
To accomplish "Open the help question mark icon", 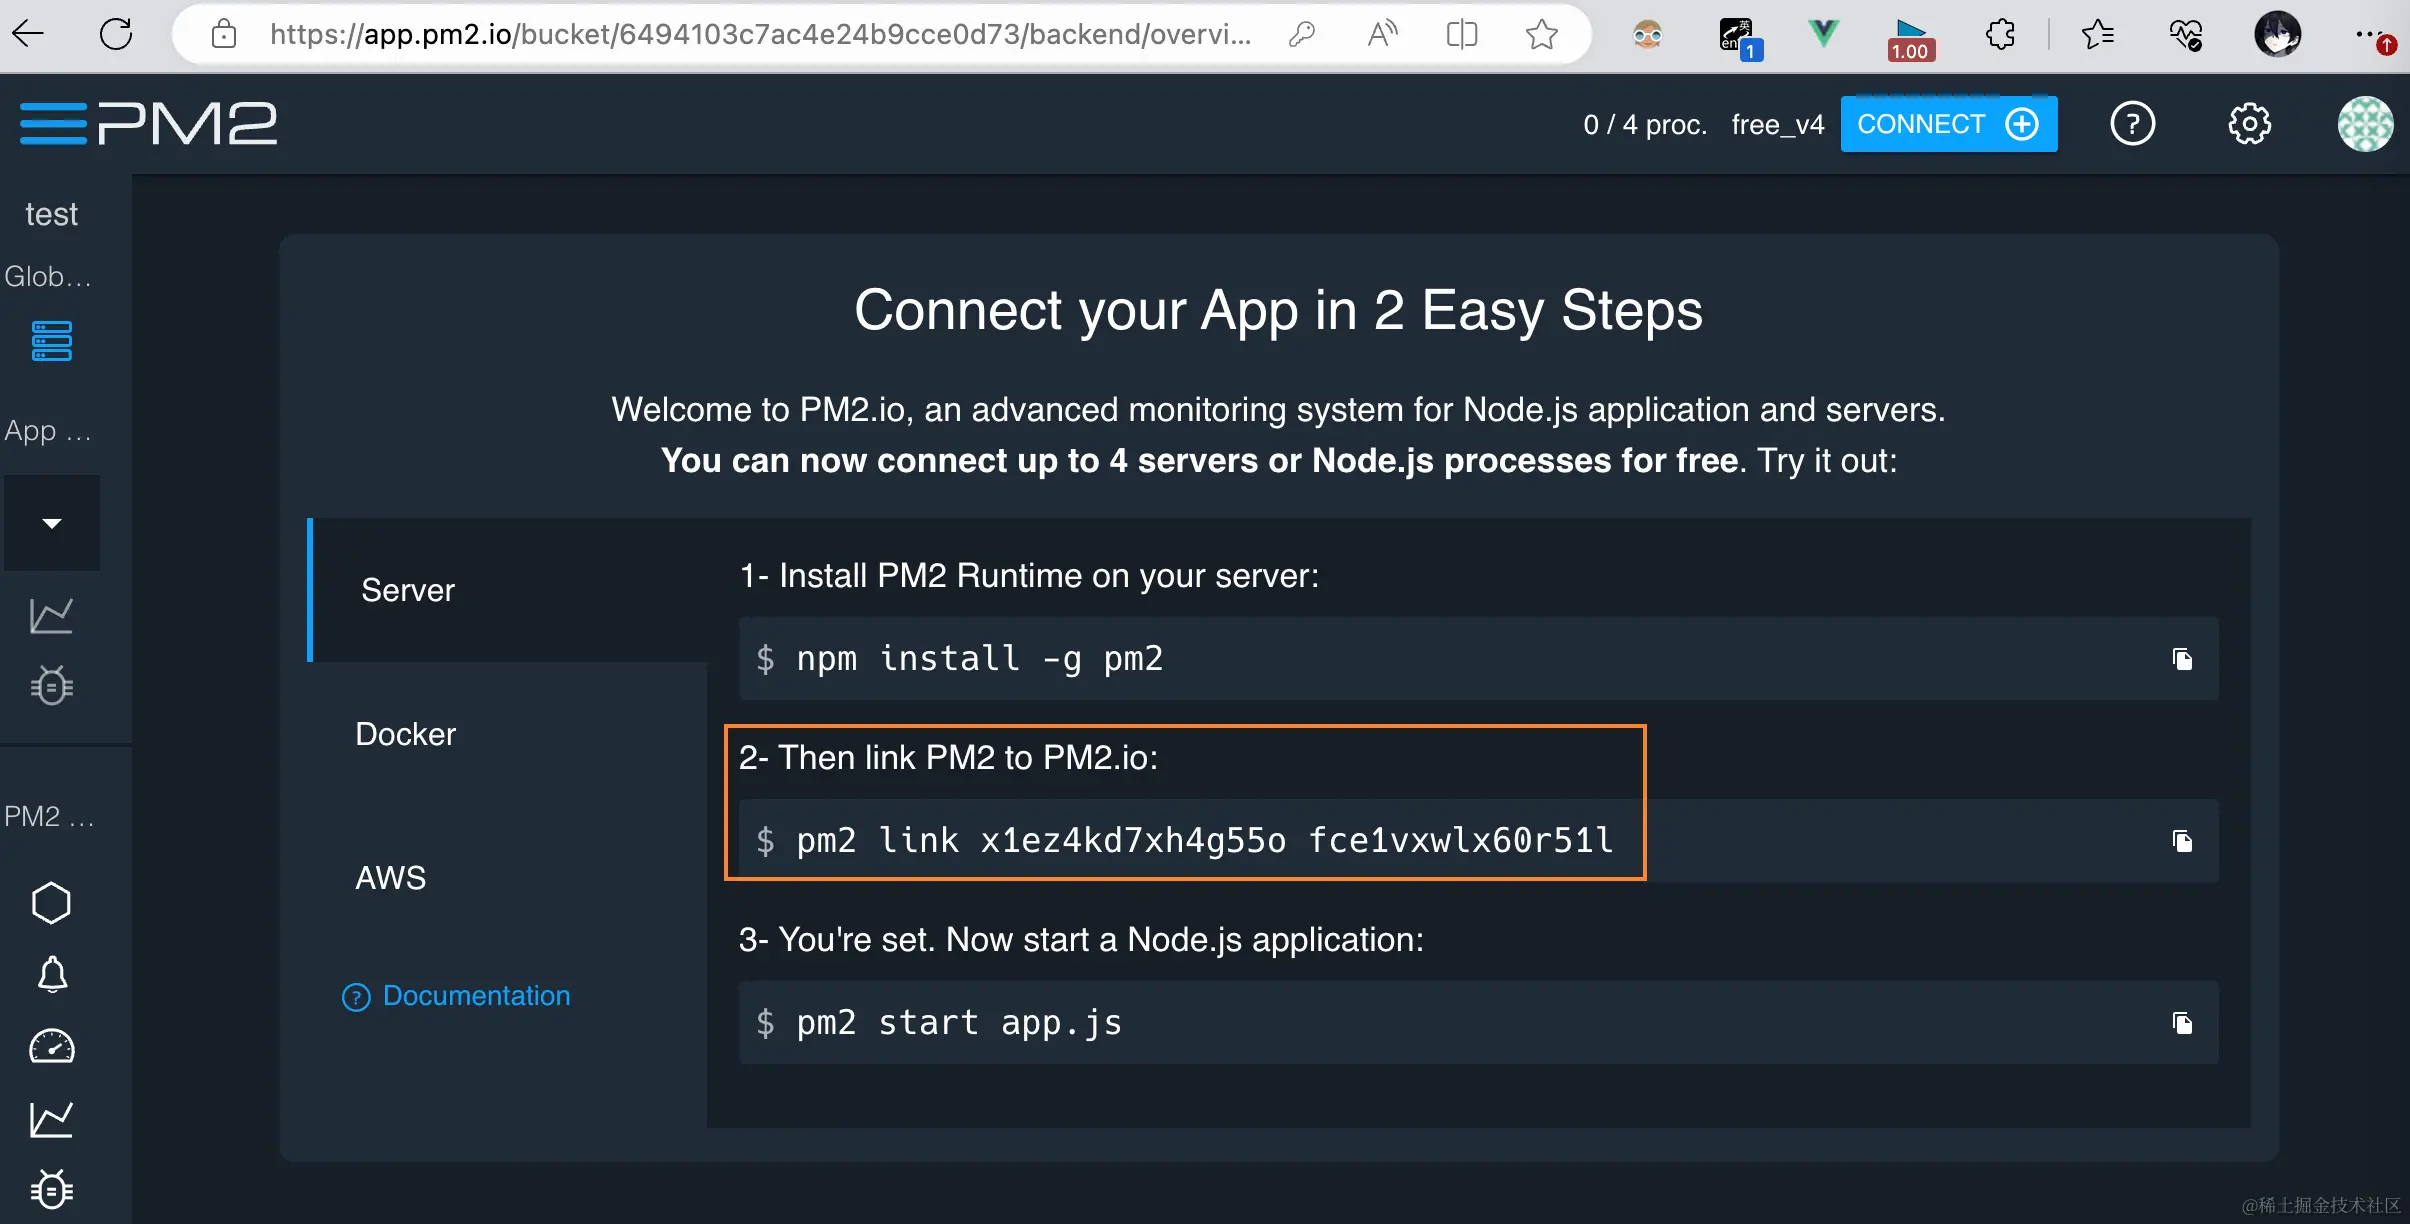I will 2132,124.
